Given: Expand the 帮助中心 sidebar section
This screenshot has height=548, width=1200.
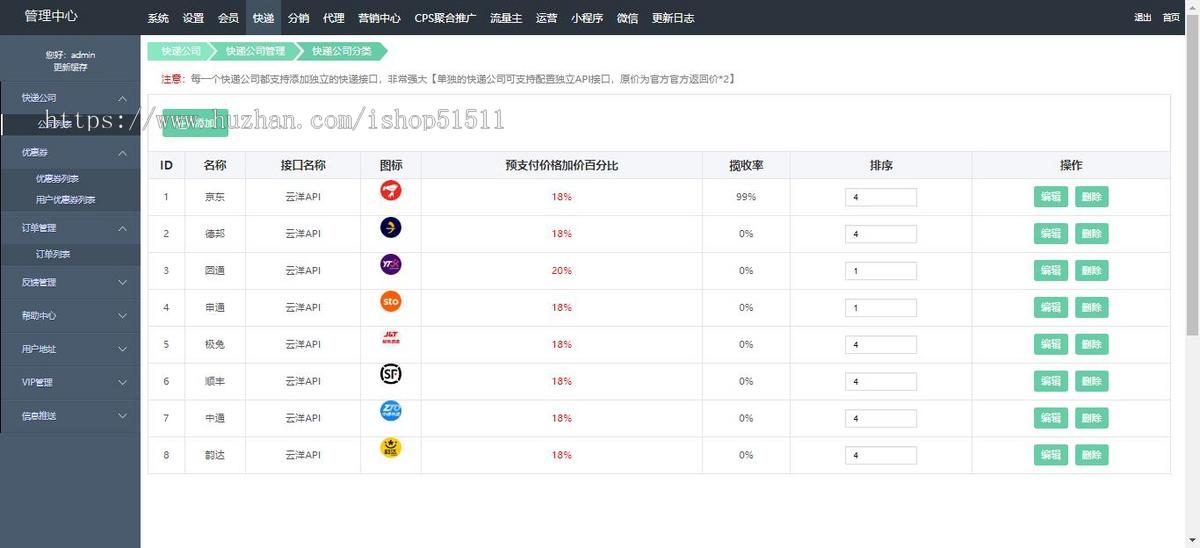Looking at the screenshot, I should coord(70,316).
